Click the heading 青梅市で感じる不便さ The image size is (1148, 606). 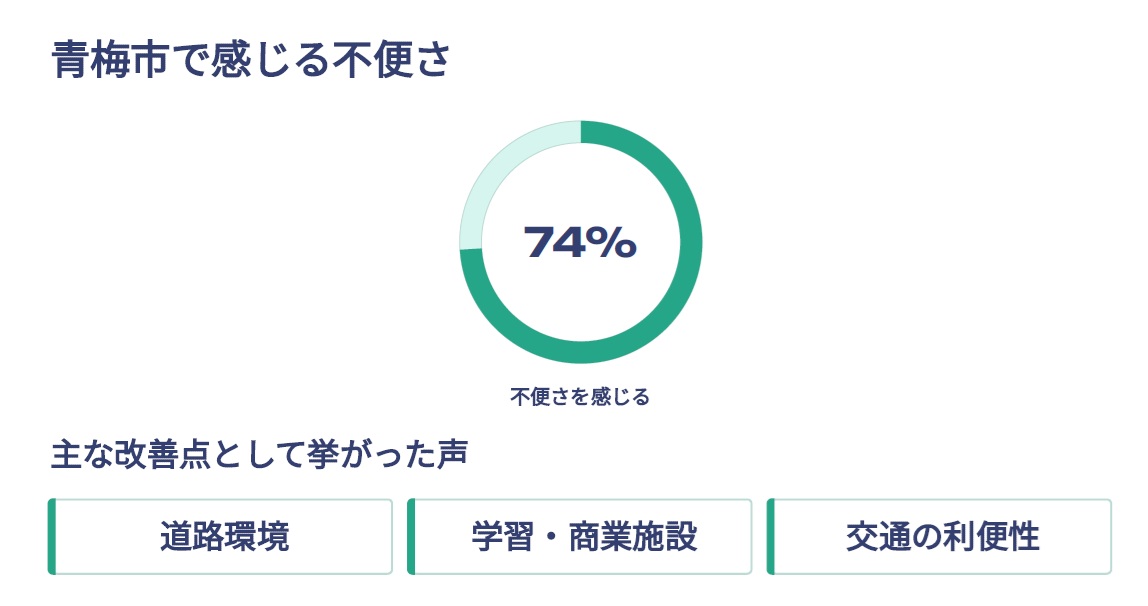click(251, 61)
